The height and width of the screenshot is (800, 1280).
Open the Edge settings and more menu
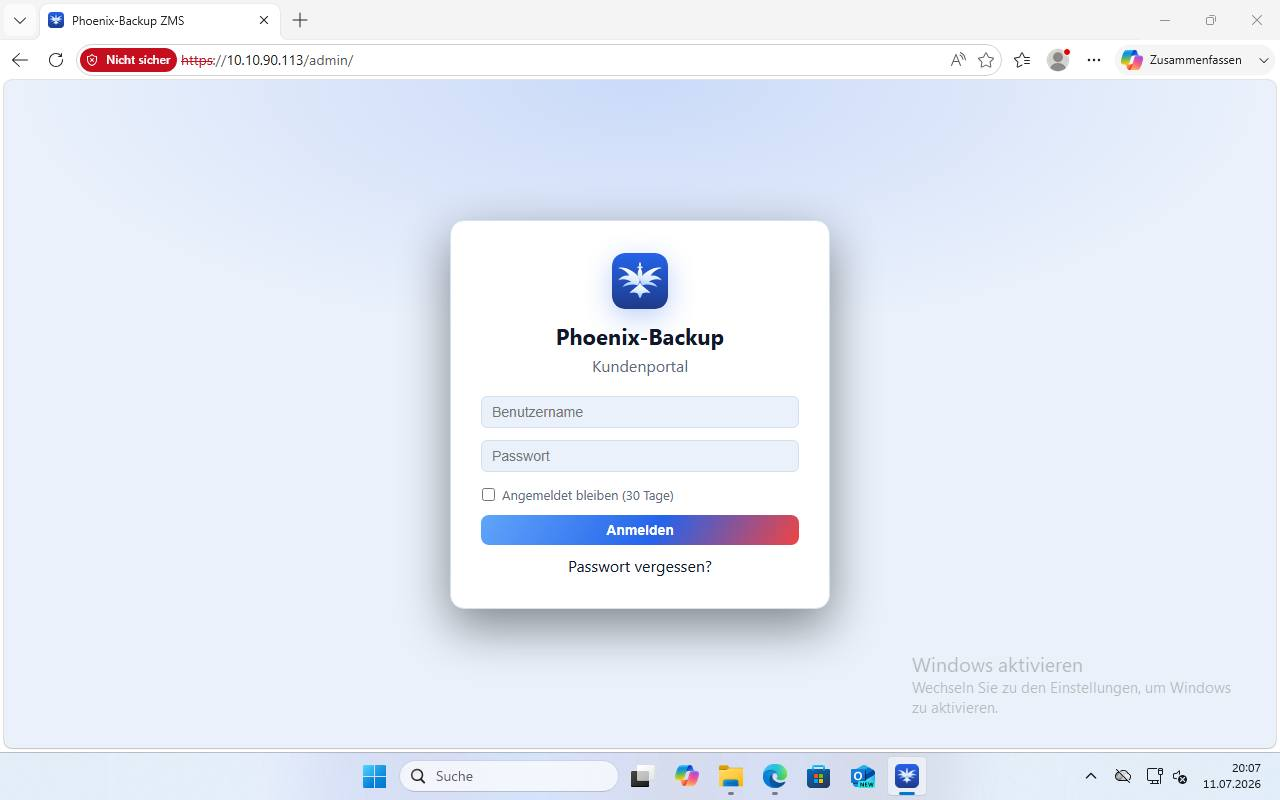click(x=1094, y=60)
